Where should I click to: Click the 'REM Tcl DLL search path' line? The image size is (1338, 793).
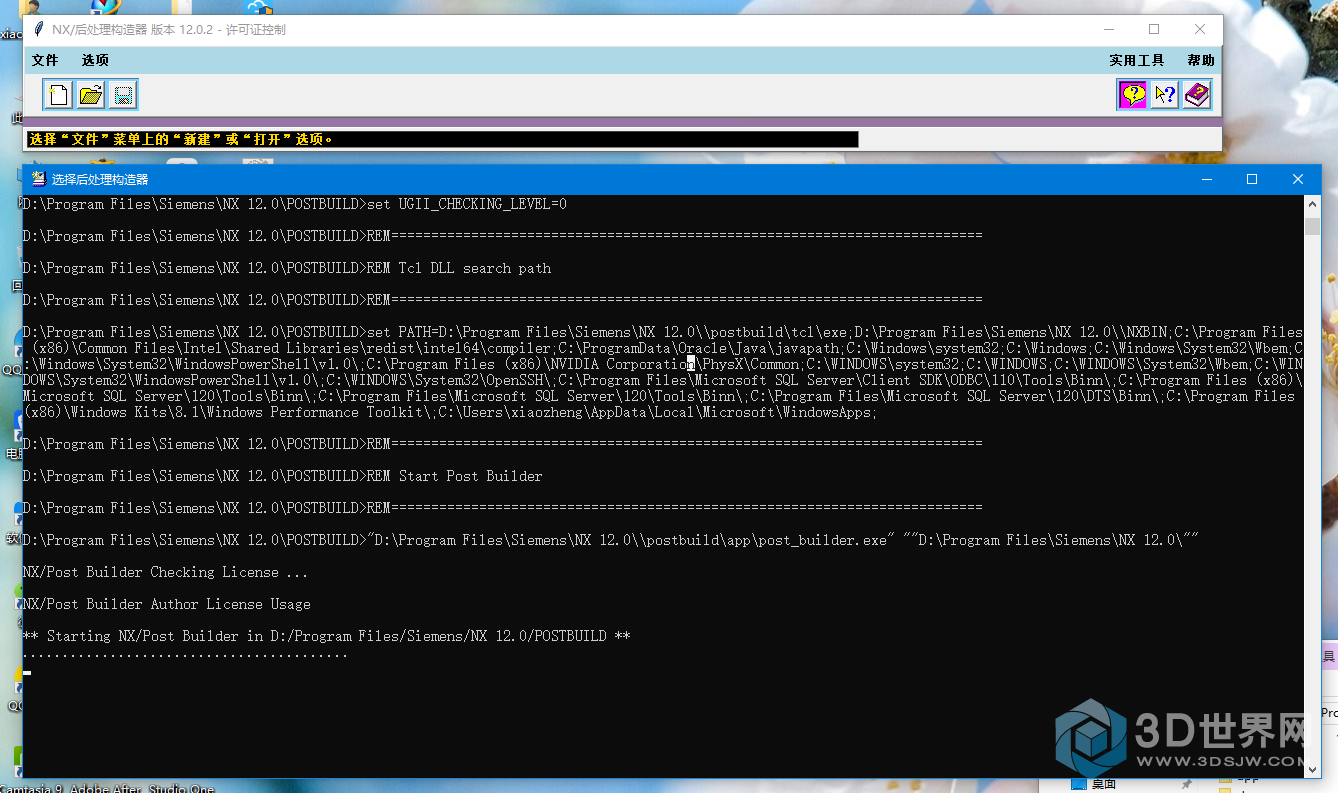click(x=287, y=268)
